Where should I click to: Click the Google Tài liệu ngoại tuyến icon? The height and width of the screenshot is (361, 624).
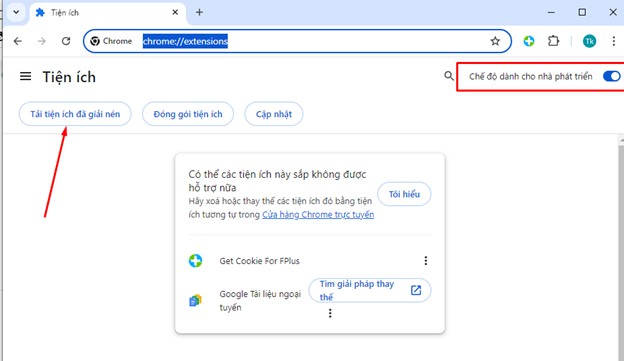pos(195,300)
